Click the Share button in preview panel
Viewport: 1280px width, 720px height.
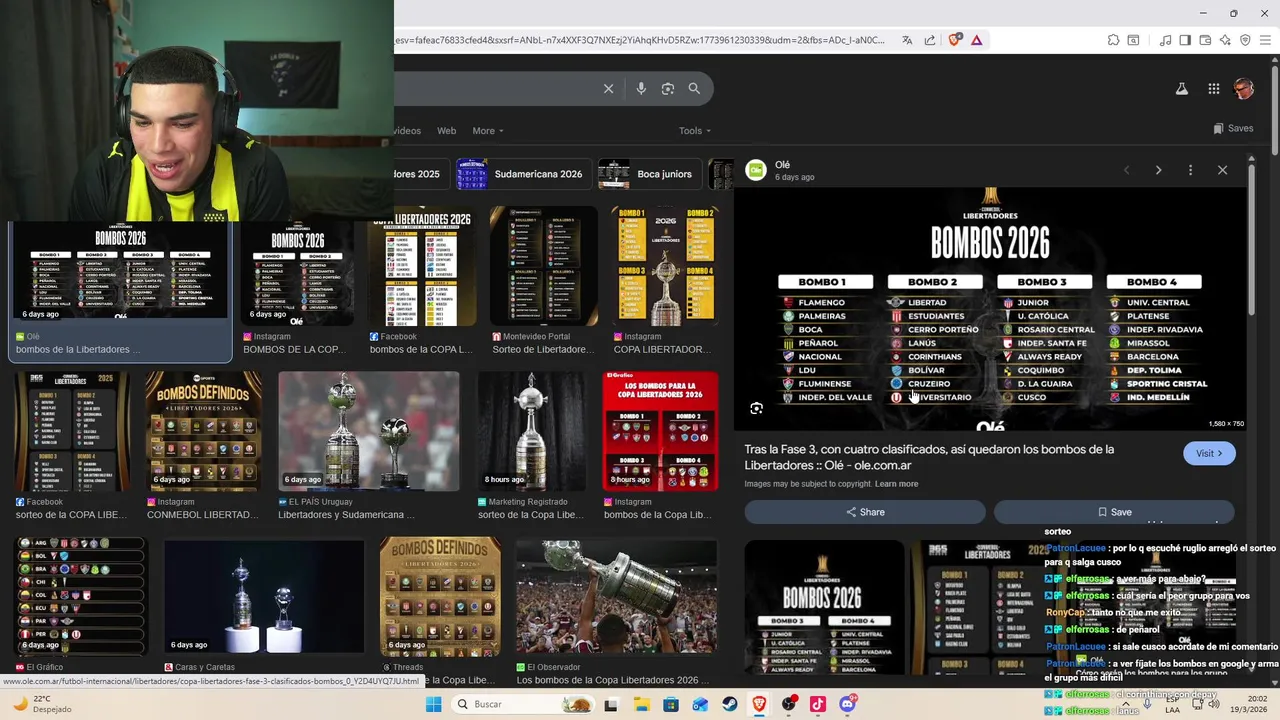(x=865, y=512)
